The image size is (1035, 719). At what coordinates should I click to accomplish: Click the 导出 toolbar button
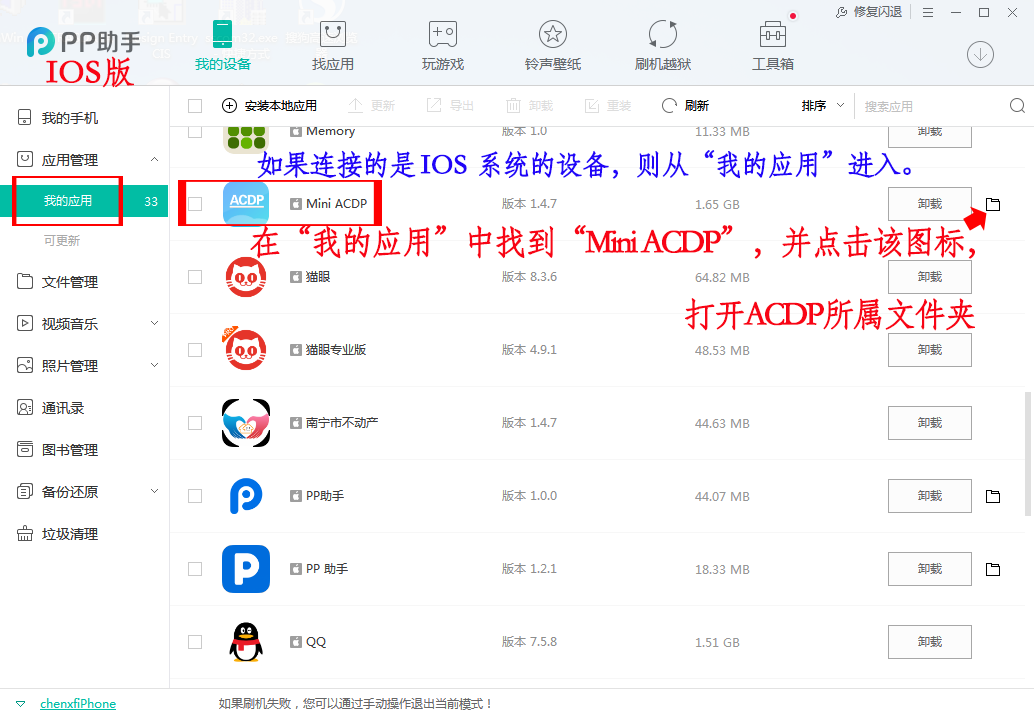click(x=450, y=106)
